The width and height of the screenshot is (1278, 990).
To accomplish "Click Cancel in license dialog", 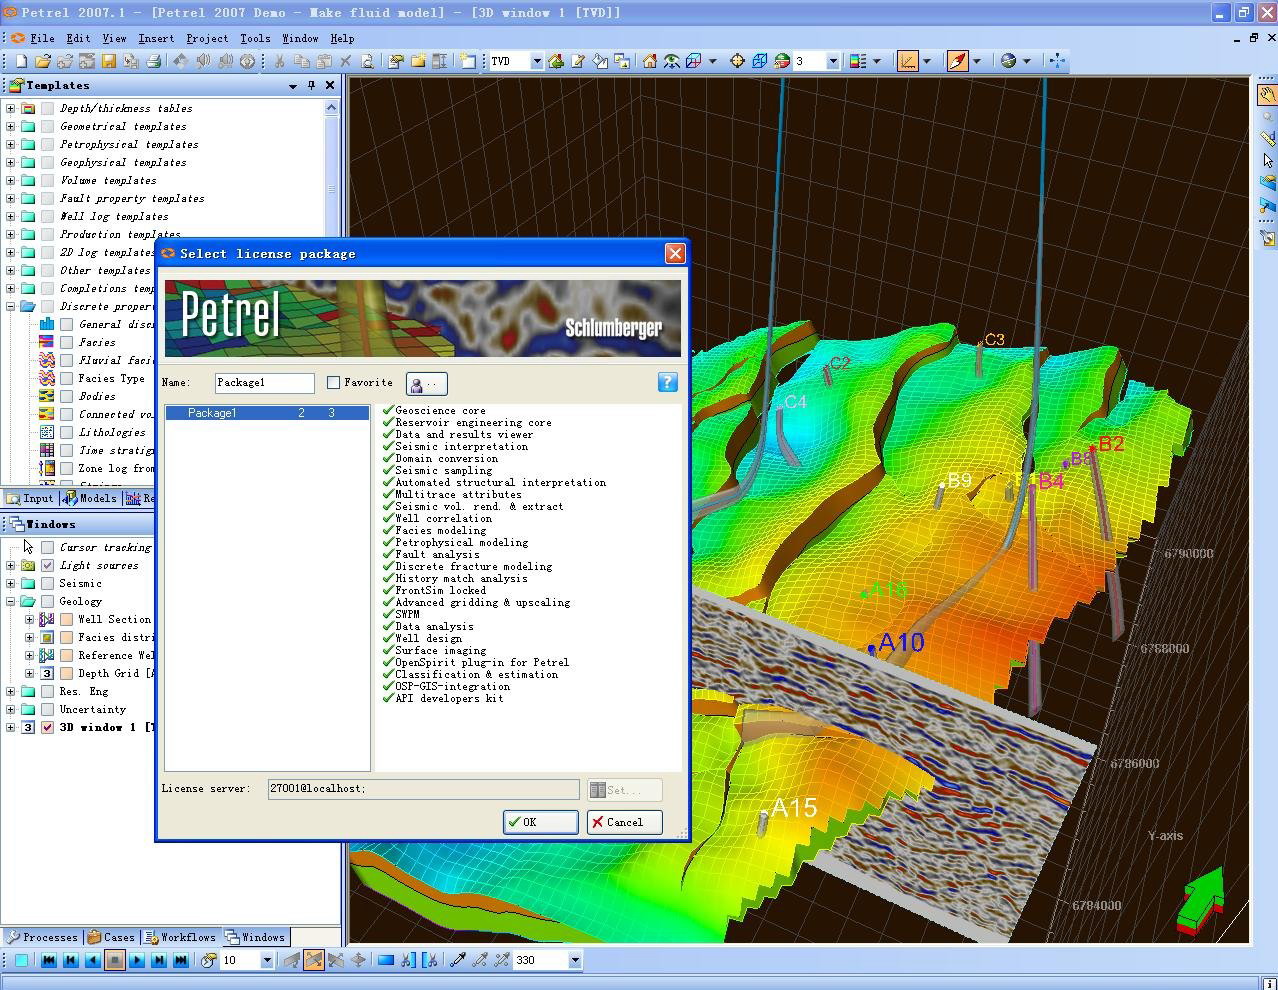I will (x=624, y=822).
